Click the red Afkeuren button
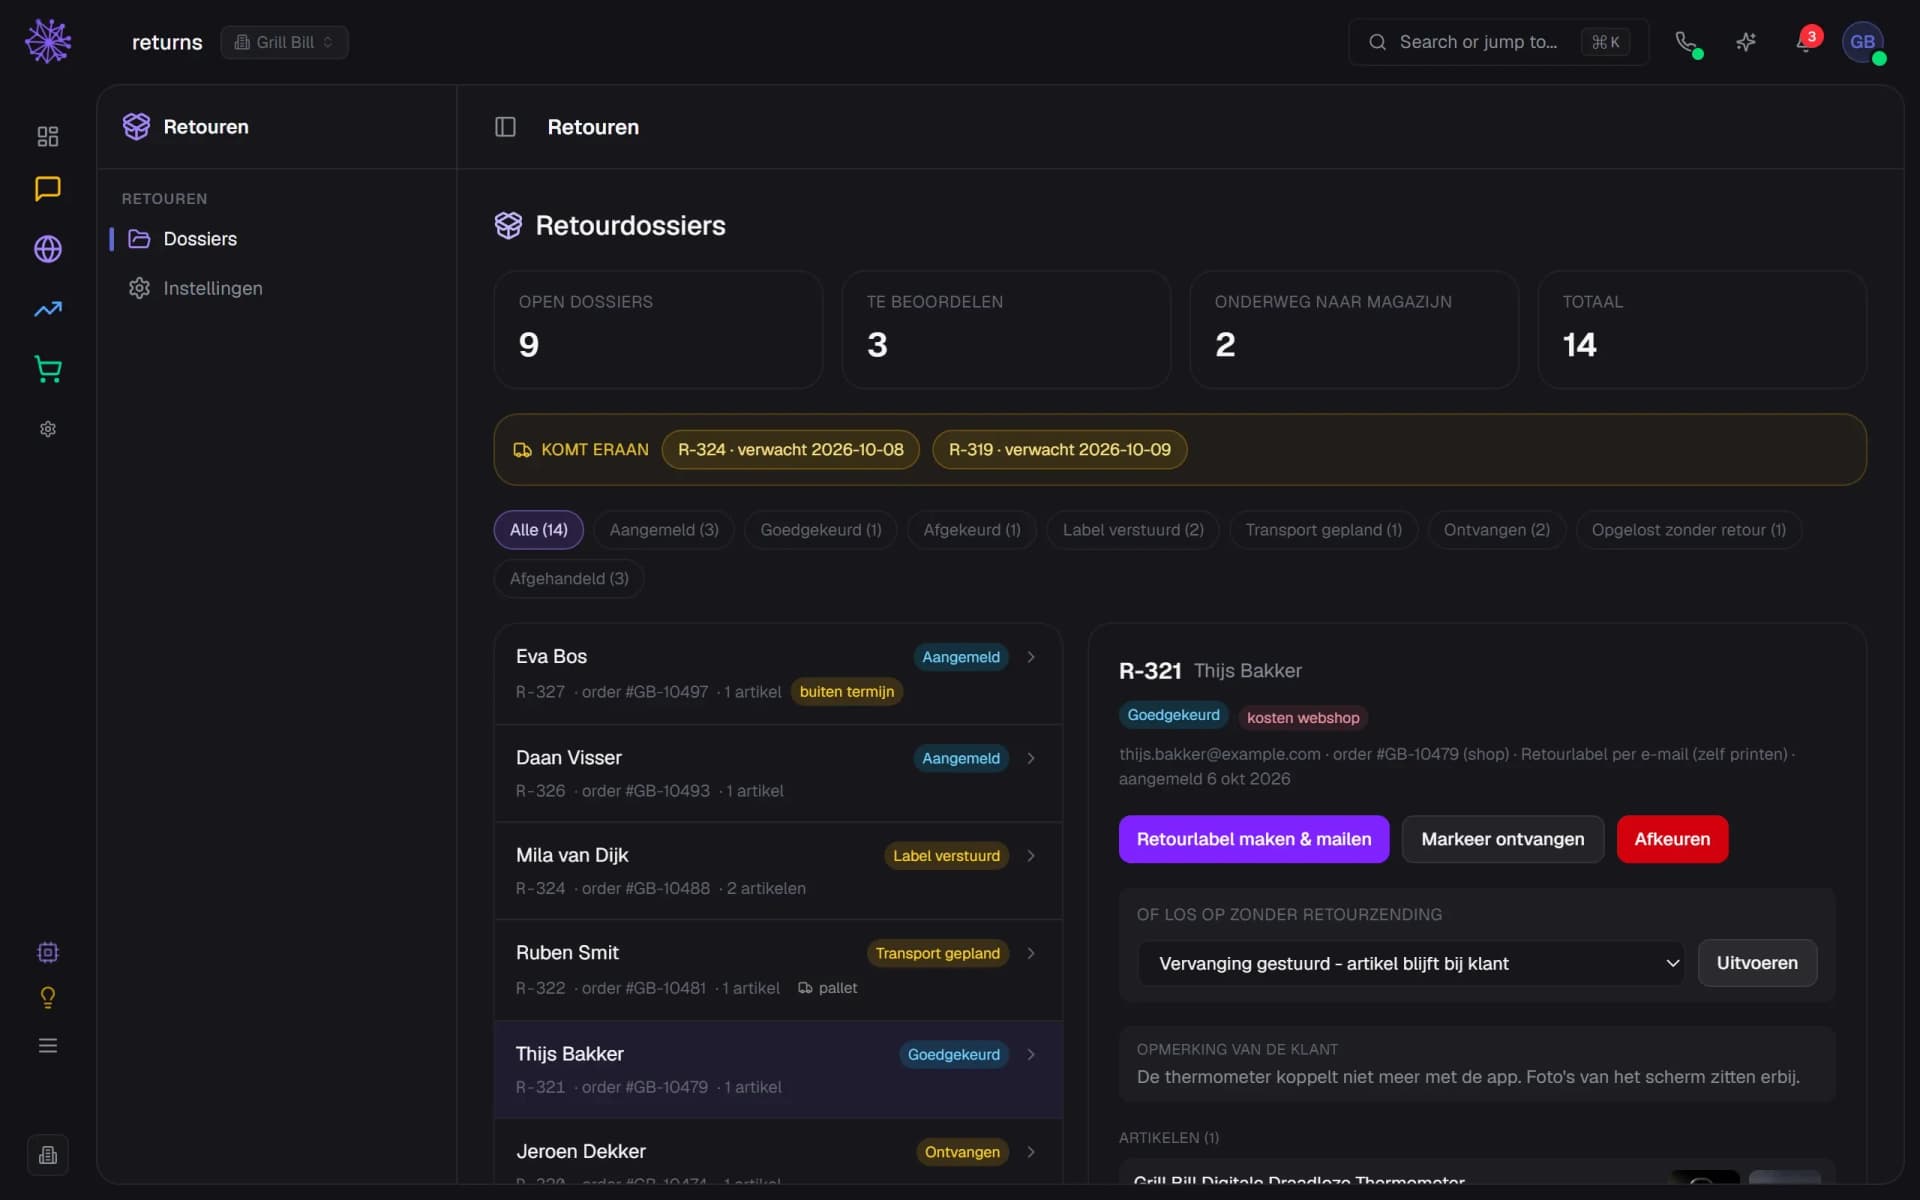This screenshot has height=1200, width=1920. [x=1672, y=839]
